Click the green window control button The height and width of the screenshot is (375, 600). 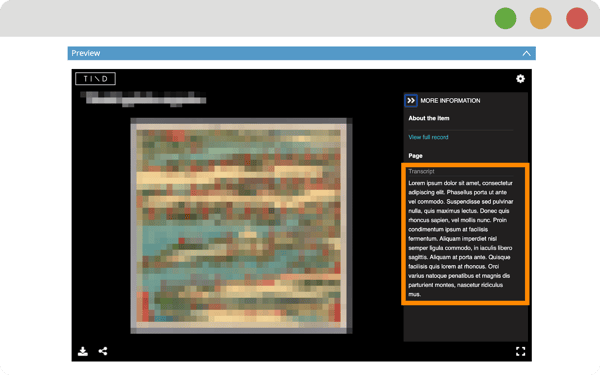click(x=505, y=18)
